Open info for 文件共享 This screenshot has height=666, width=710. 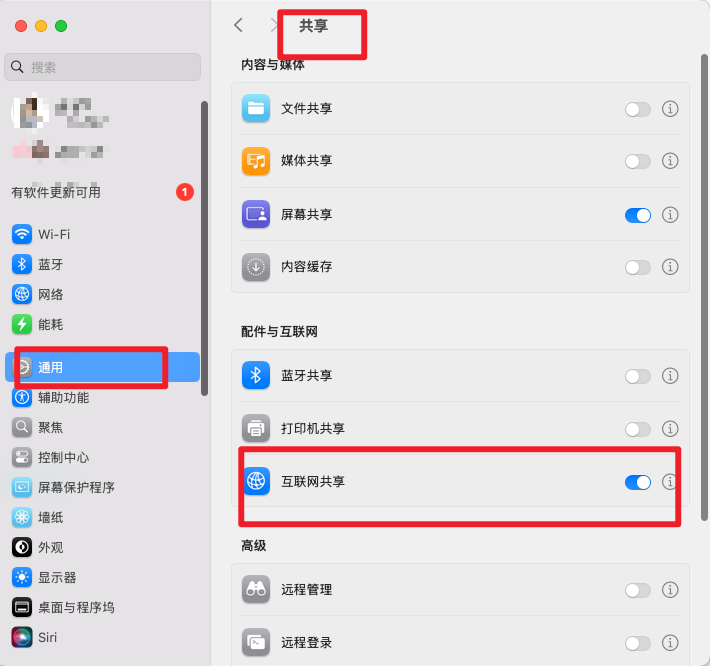(670, 109)
